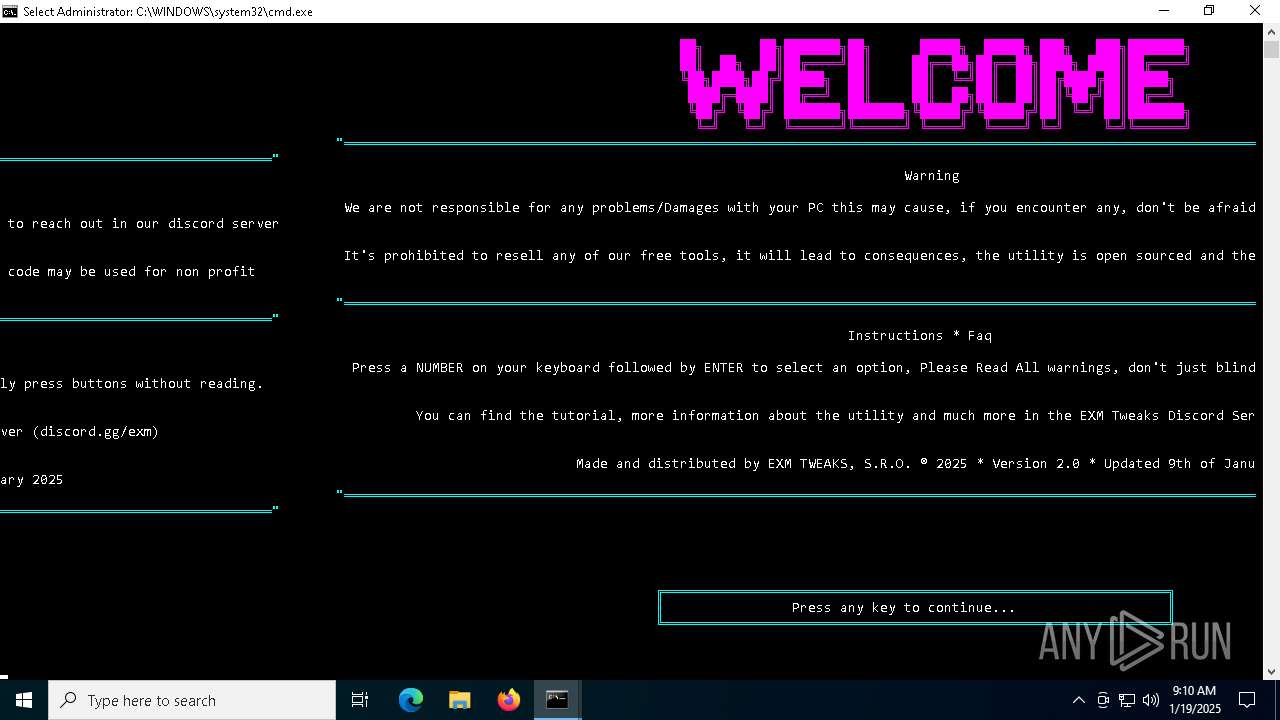
Task: Click the 'Made and distributed by EXM TWEAKS' line
Action: [x=915, y=464]
